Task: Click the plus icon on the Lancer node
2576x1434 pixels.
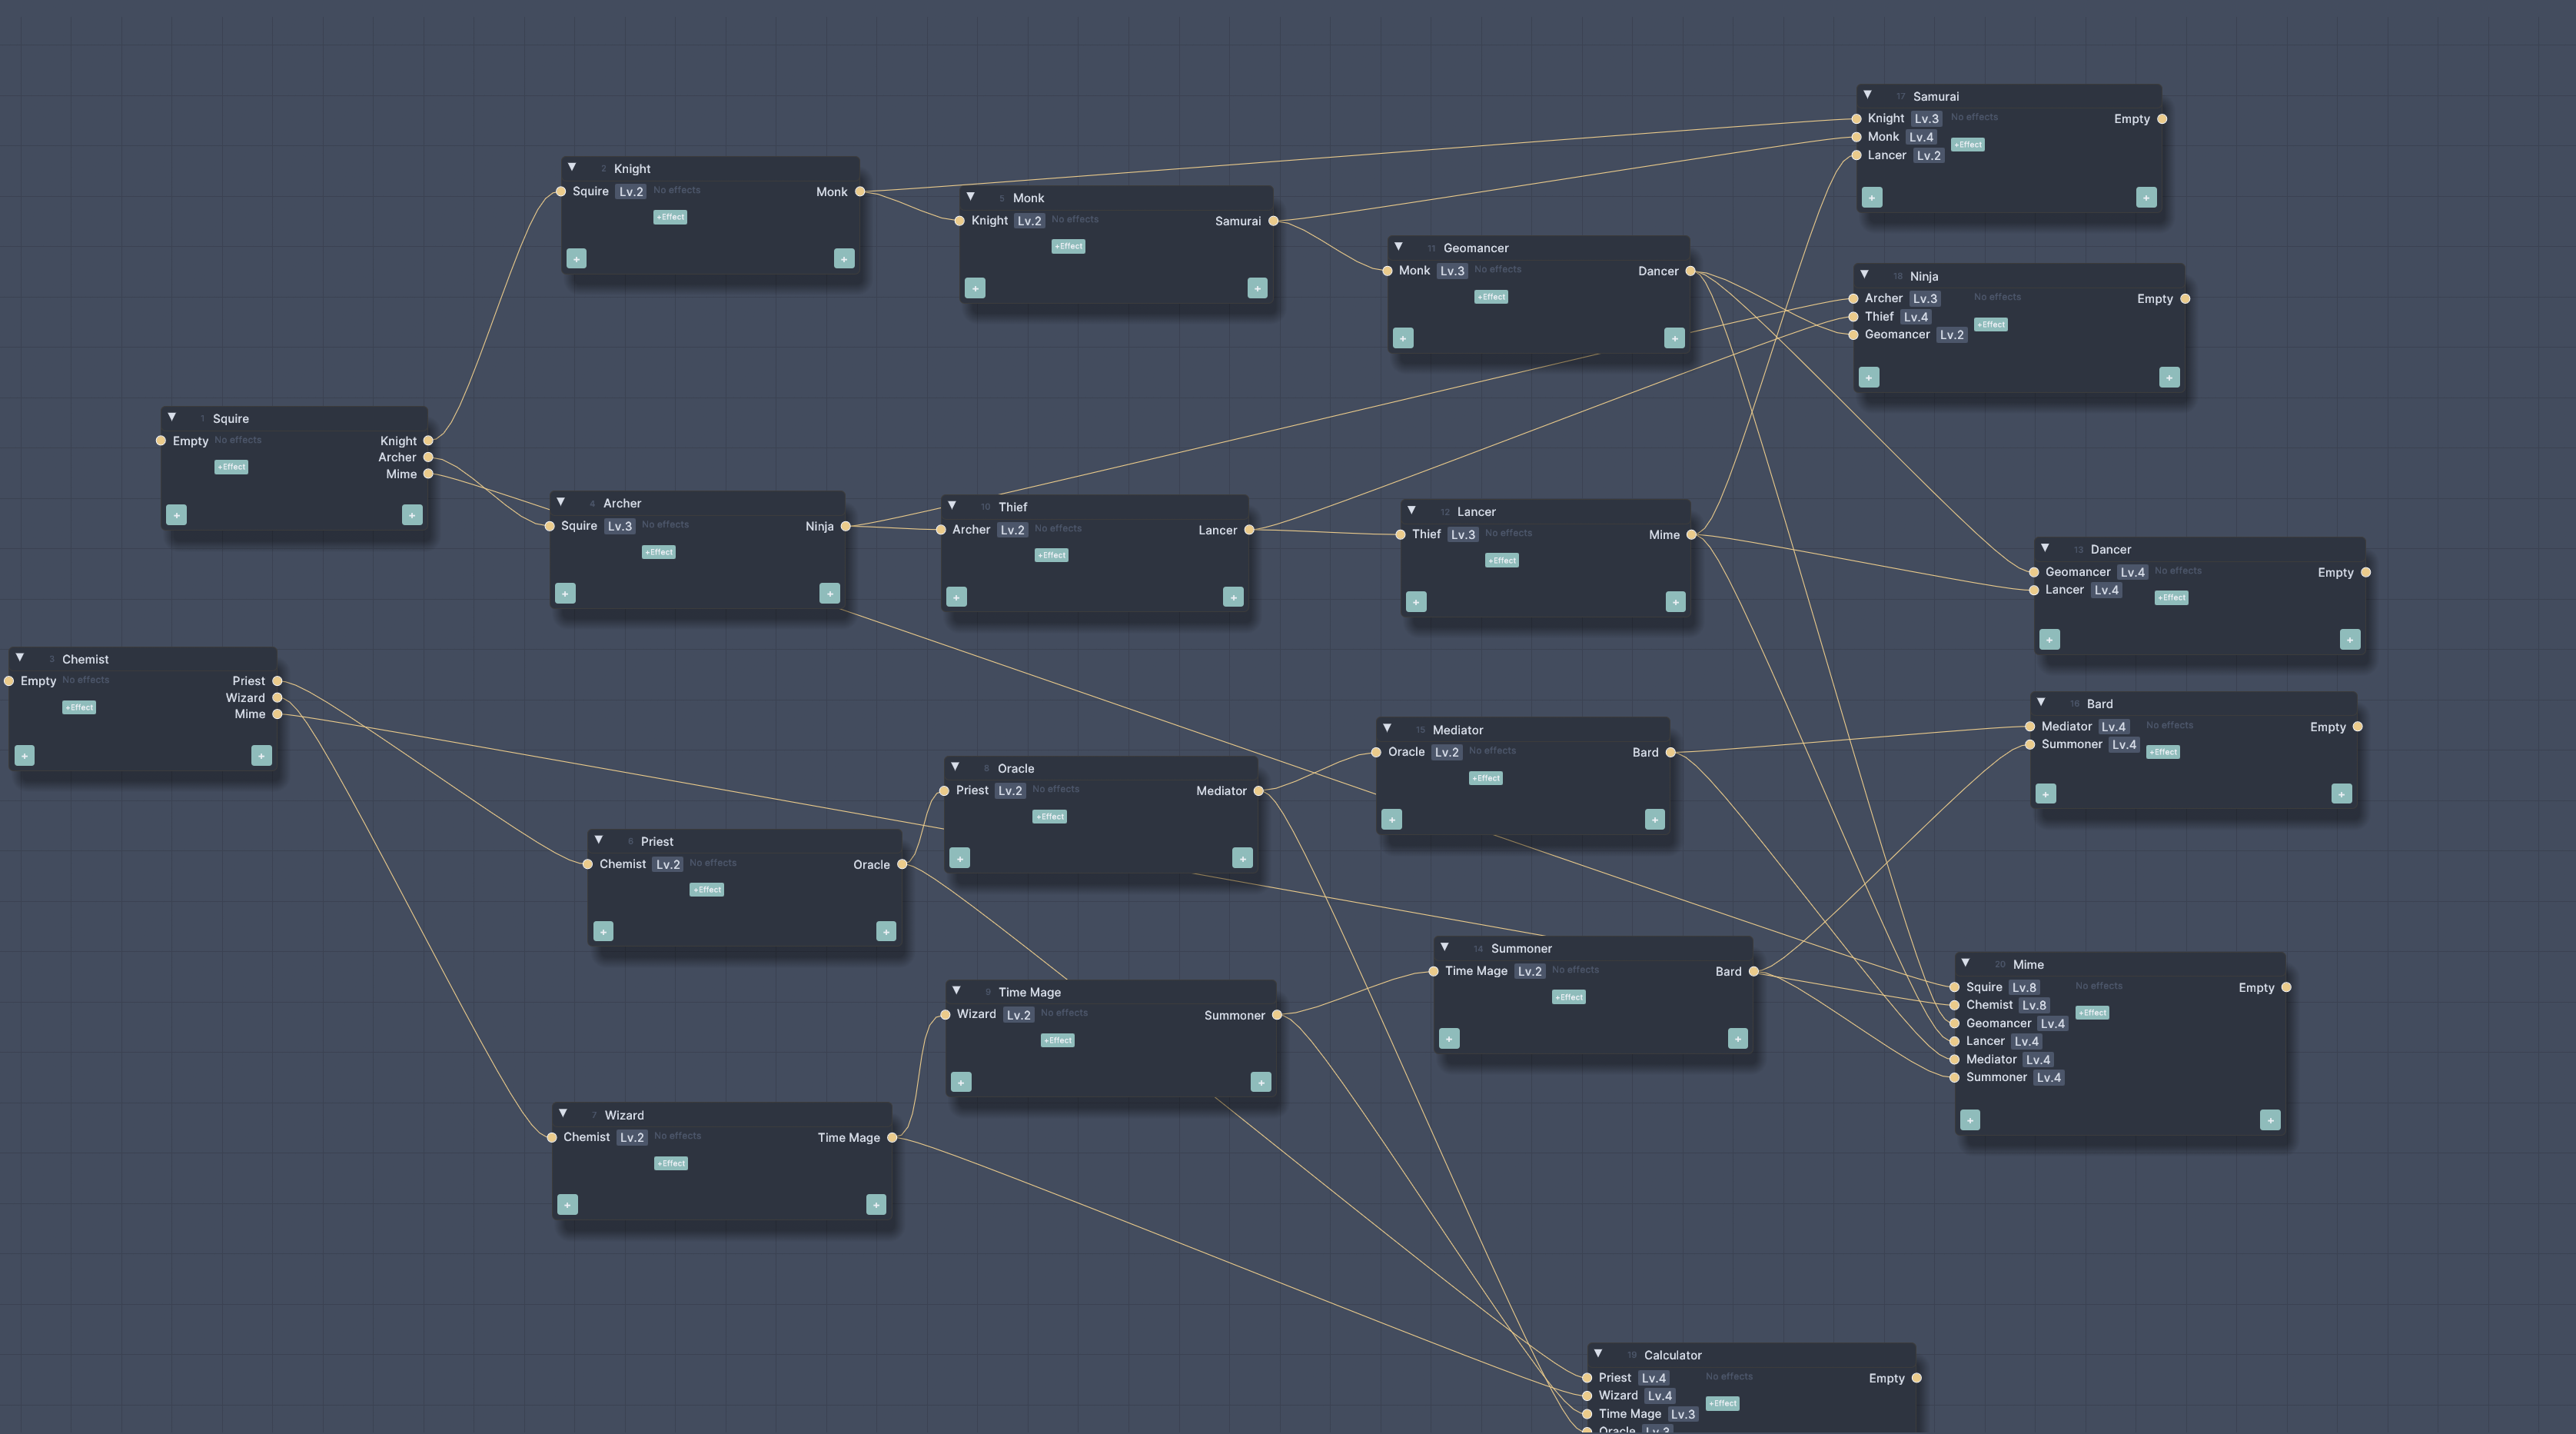Action: (x=1415, y=602)
